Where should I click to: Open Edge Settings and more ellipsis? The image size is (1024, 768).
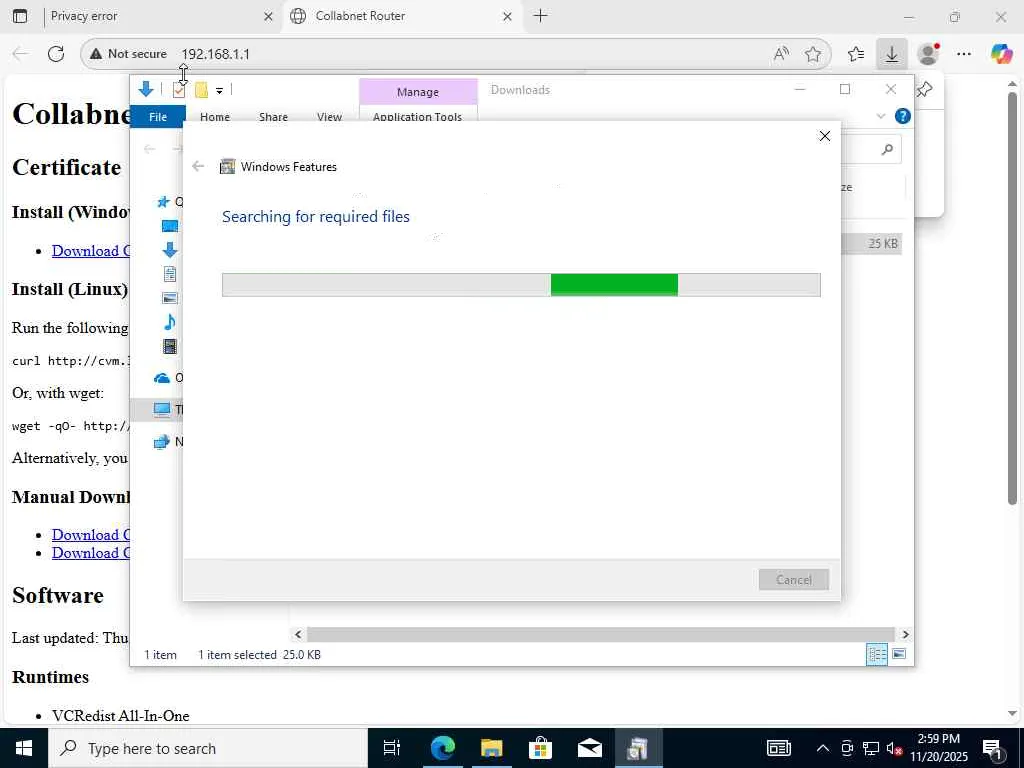[x=964, y=54]
